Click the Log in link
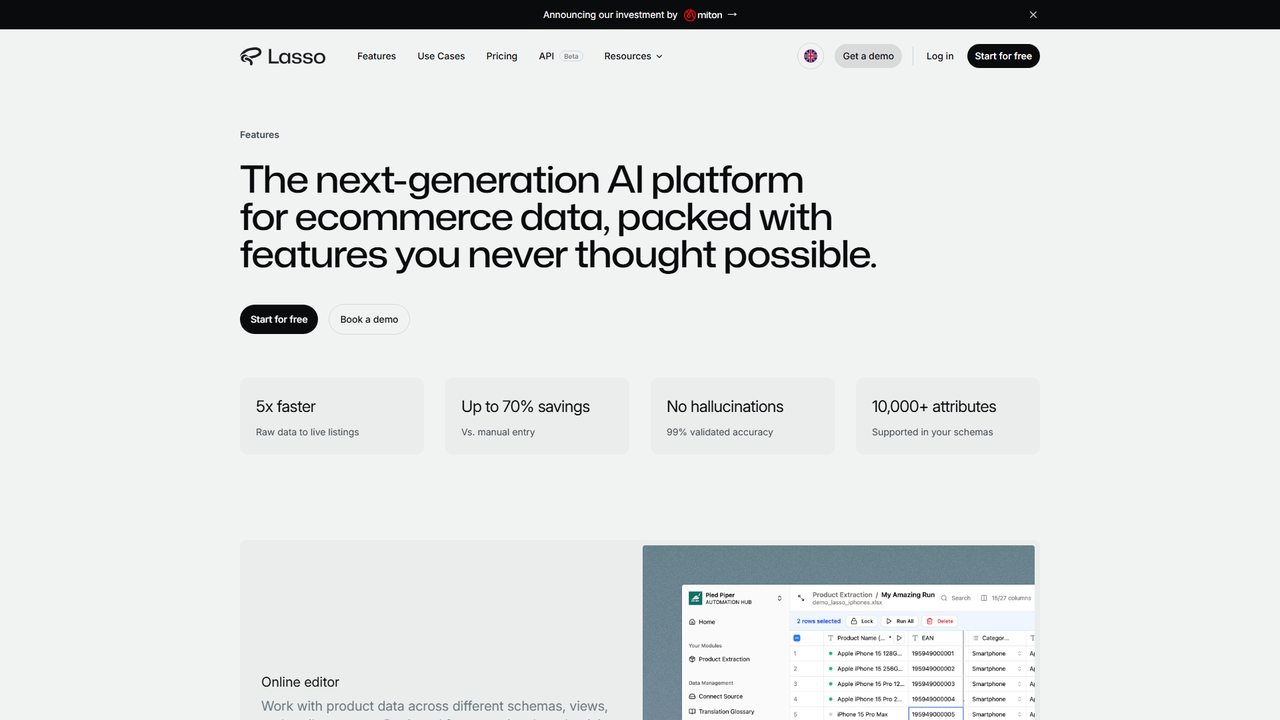The width and height of the screenshot is (1280, 720). click(x=940, y=56)
